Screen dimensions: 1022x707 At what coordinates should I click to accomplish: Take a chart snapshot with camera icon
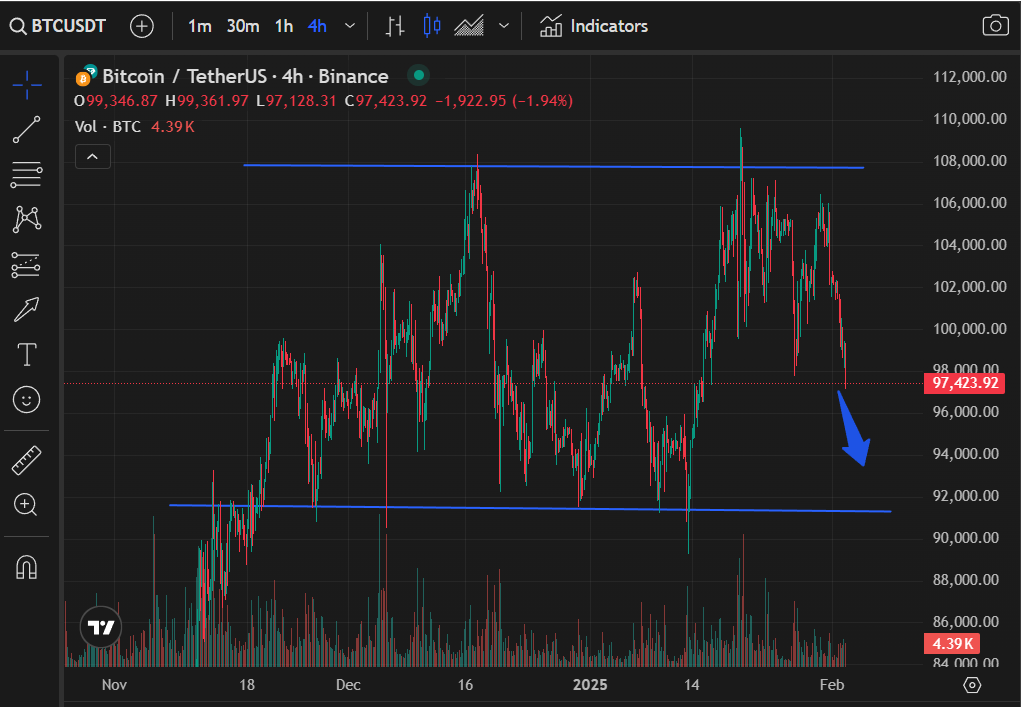tap(995, 26)
